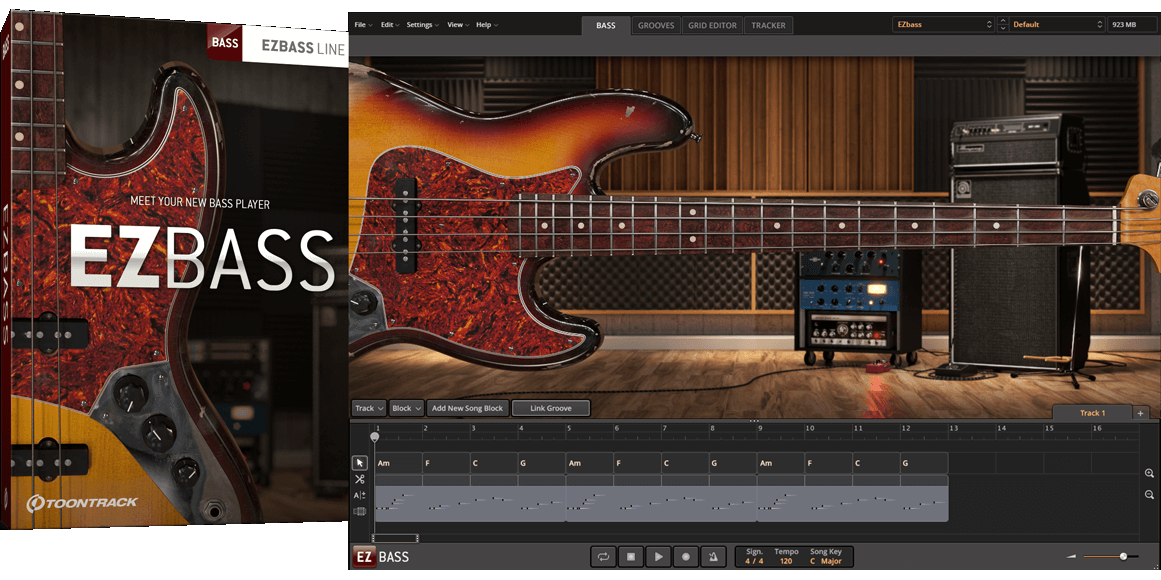This screenshot has height=580, width=1161.
Task: Switch to the GROOVES tab
Action: (656, 25)
